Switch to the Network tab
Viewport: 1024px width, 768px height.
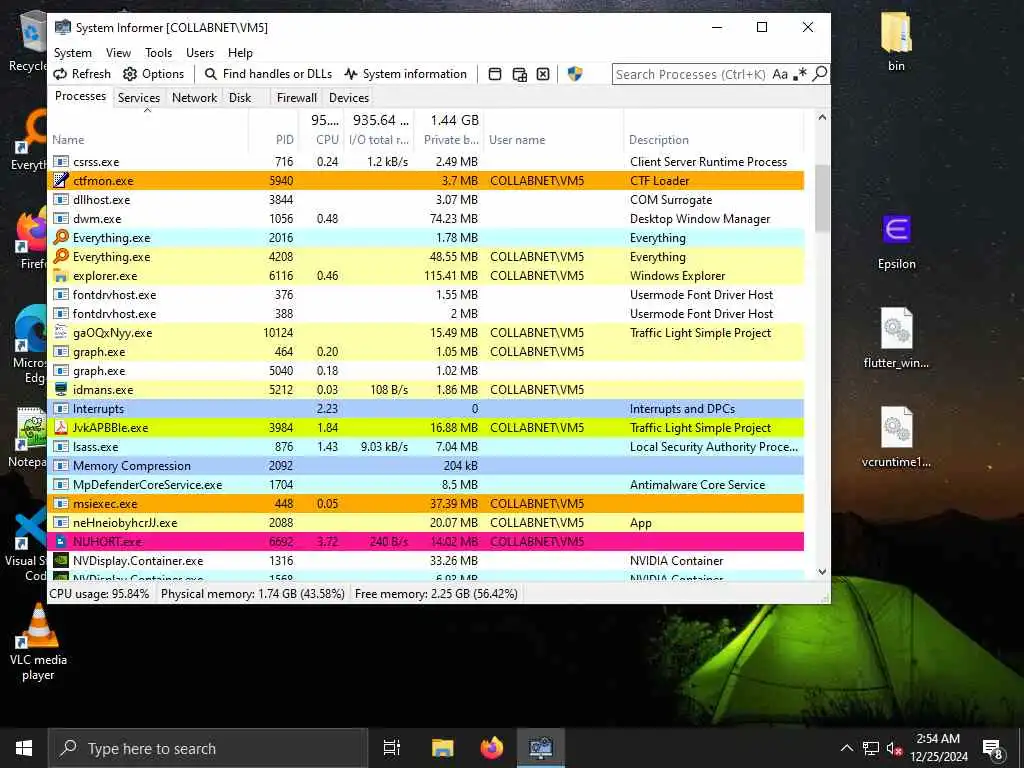point(194,97)
